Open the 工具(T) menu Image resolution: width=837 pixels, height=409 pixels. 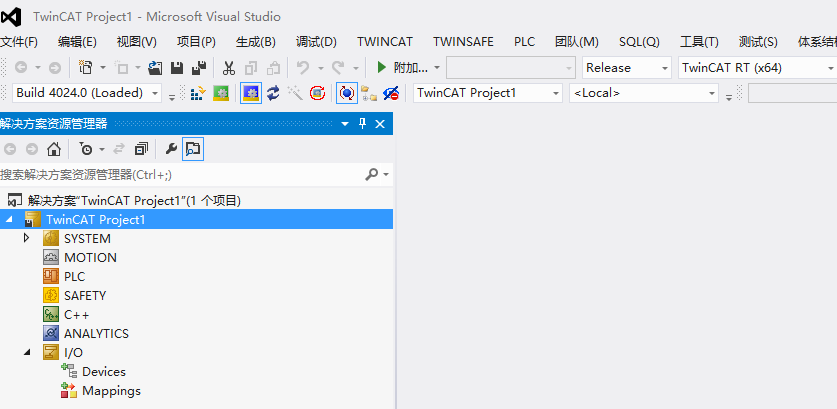(x=699, y=42)
